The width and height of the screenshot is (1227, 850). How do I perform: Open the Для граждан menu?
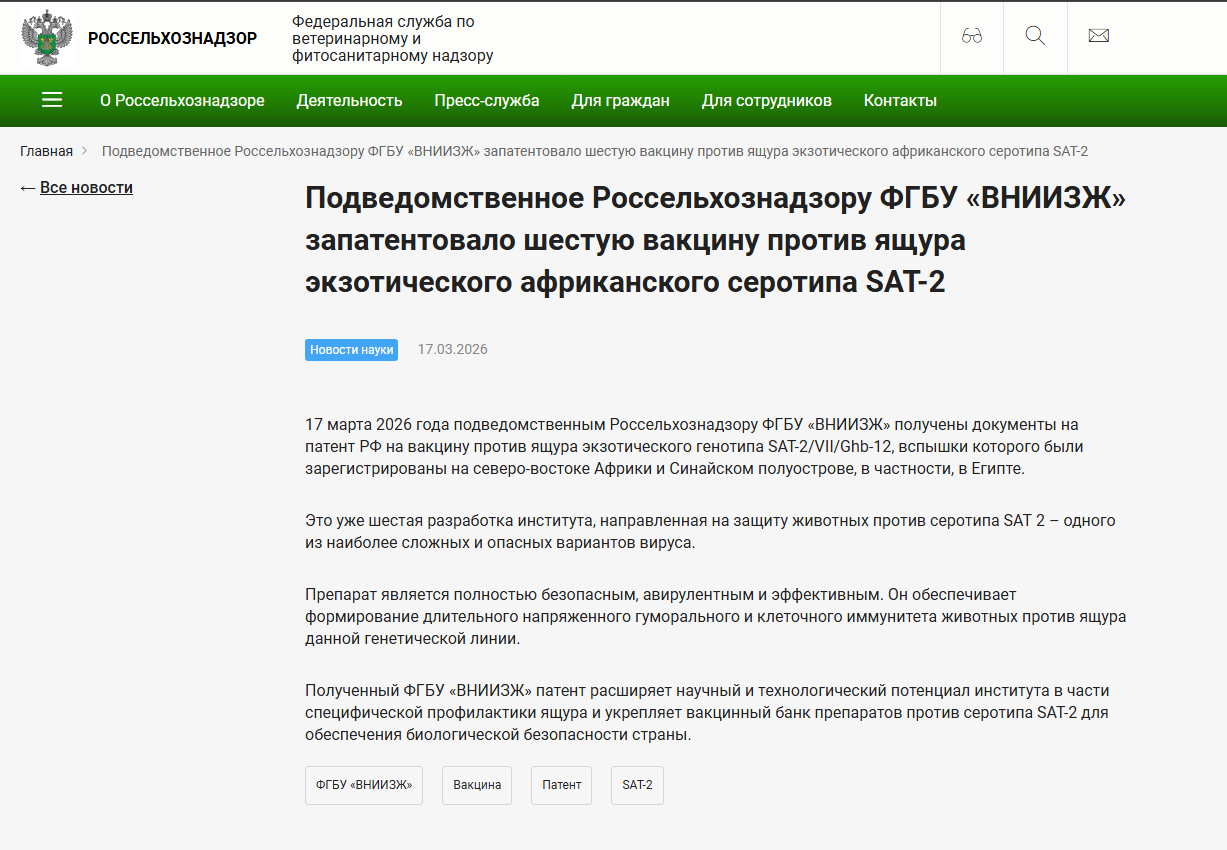point(621,101)
